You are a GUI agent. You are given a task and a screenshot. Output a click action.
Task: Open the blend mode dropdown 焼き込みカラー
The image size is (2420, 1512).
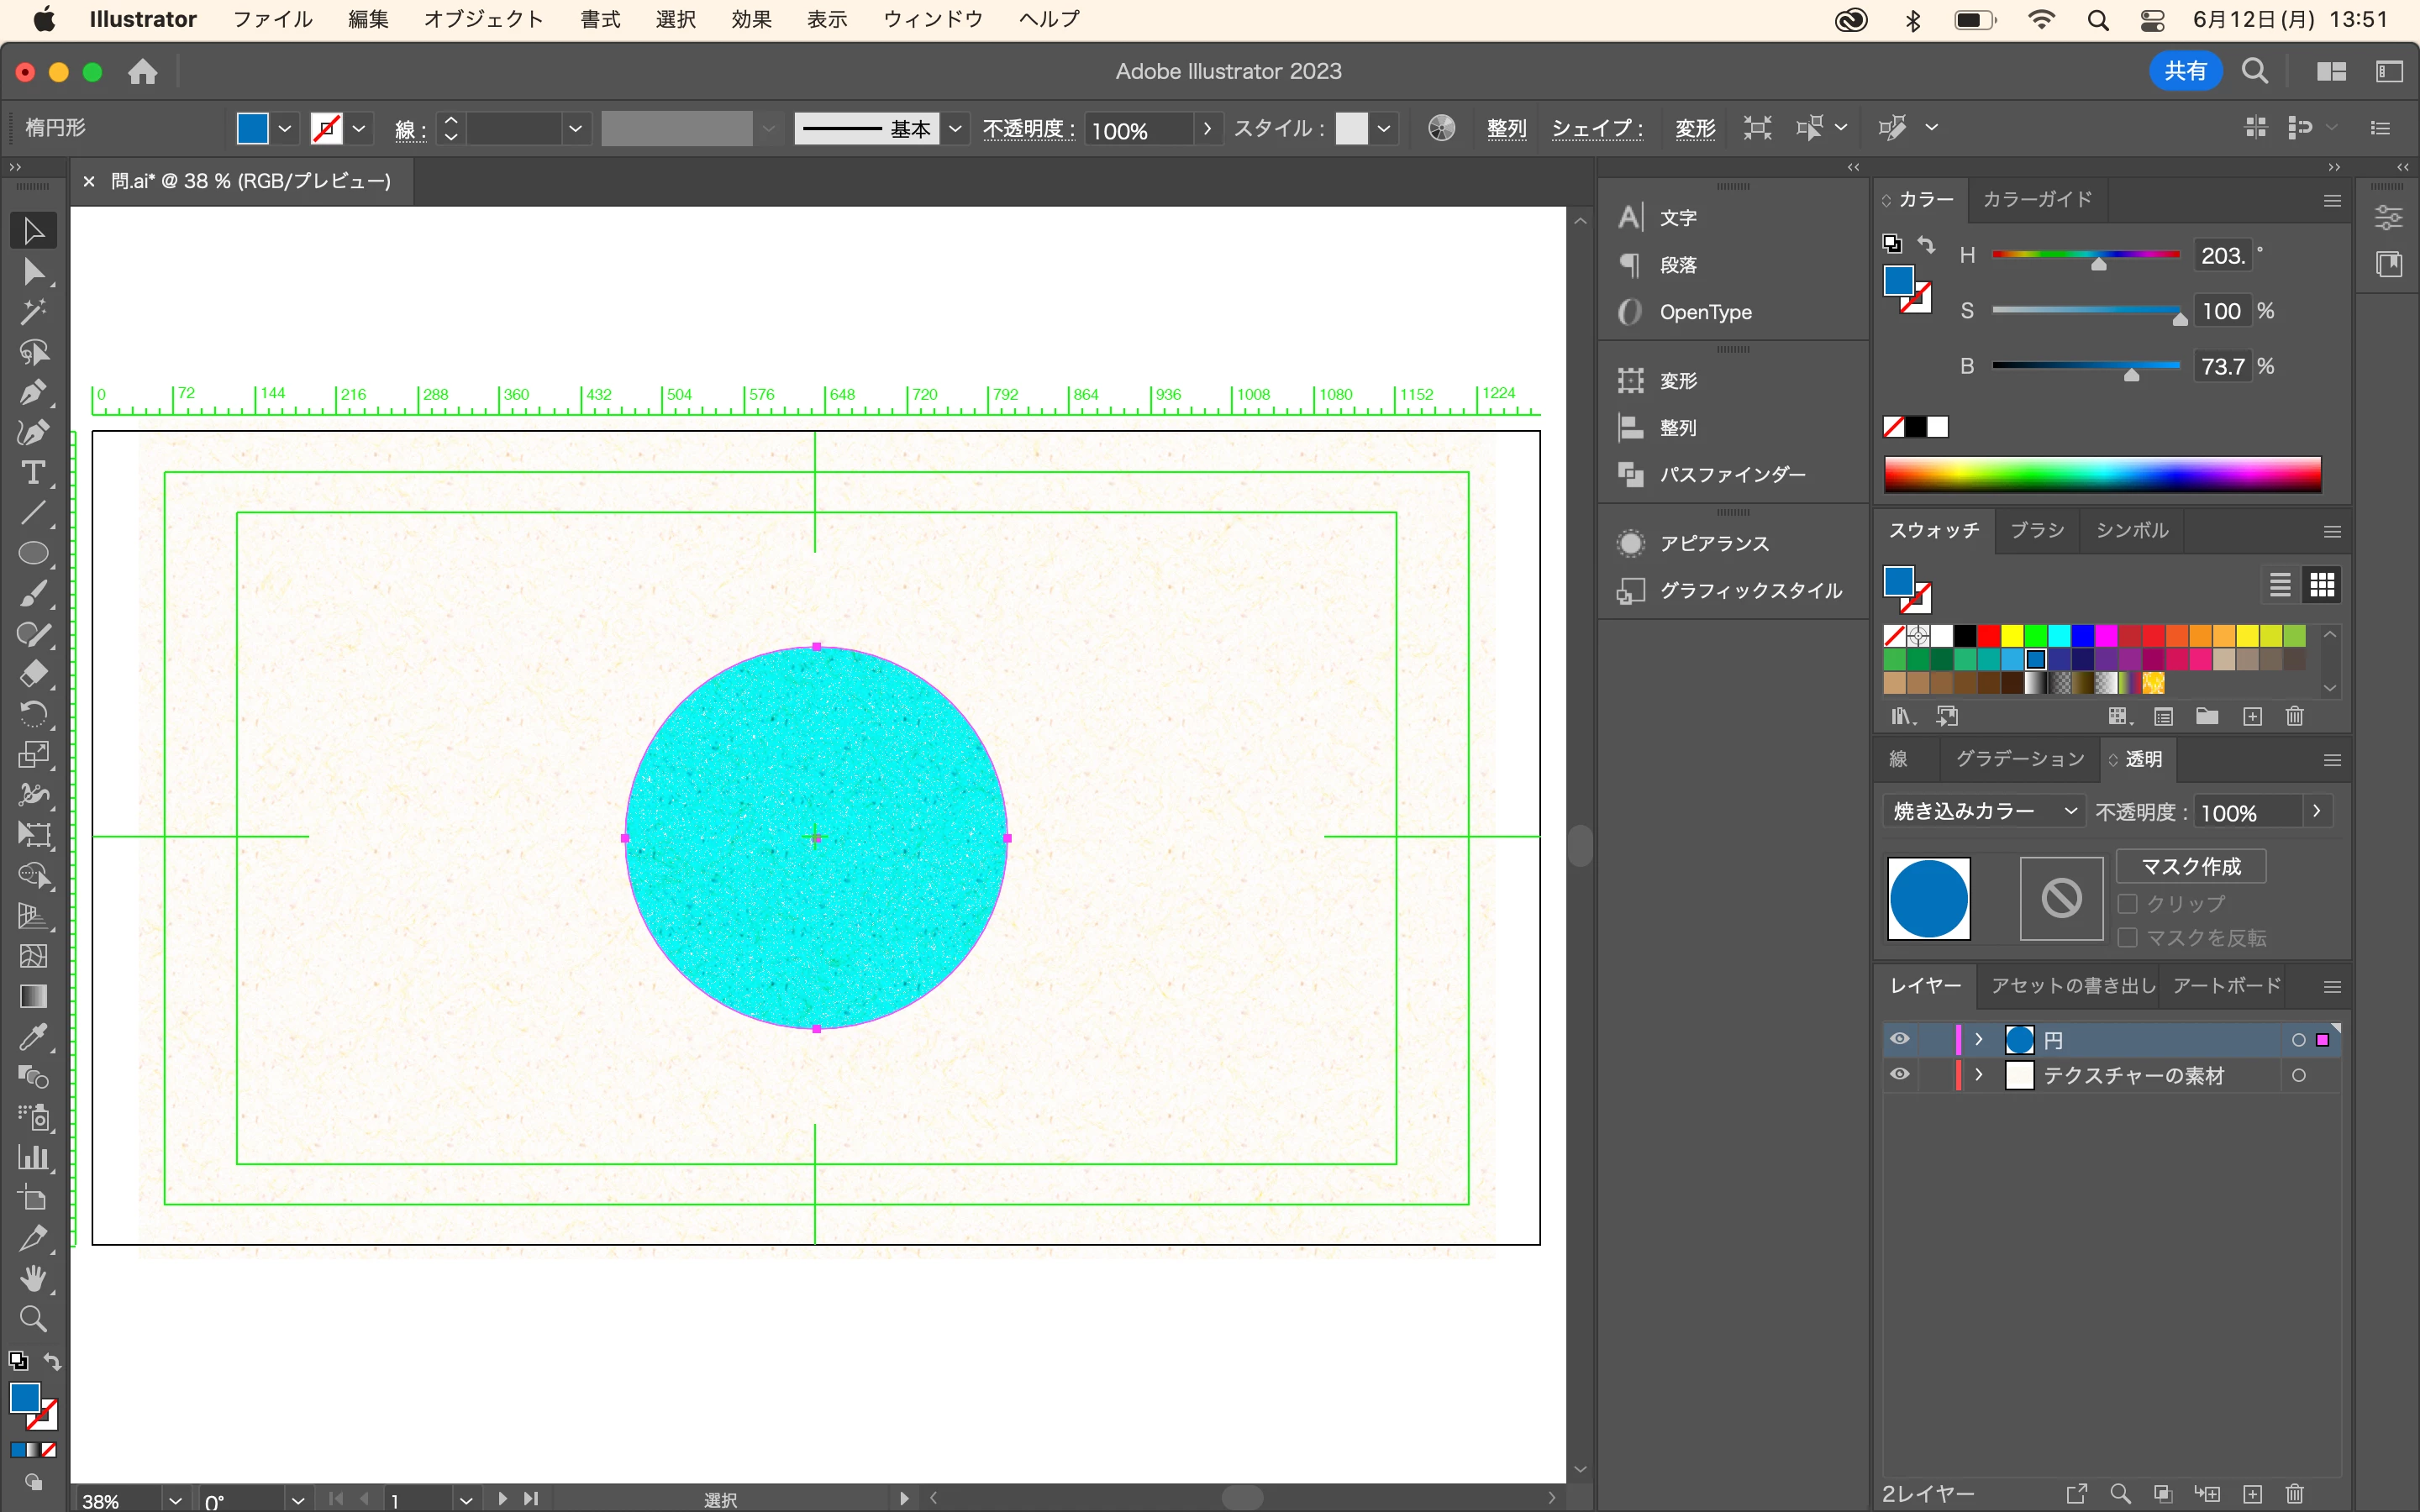pos(1983,811)
